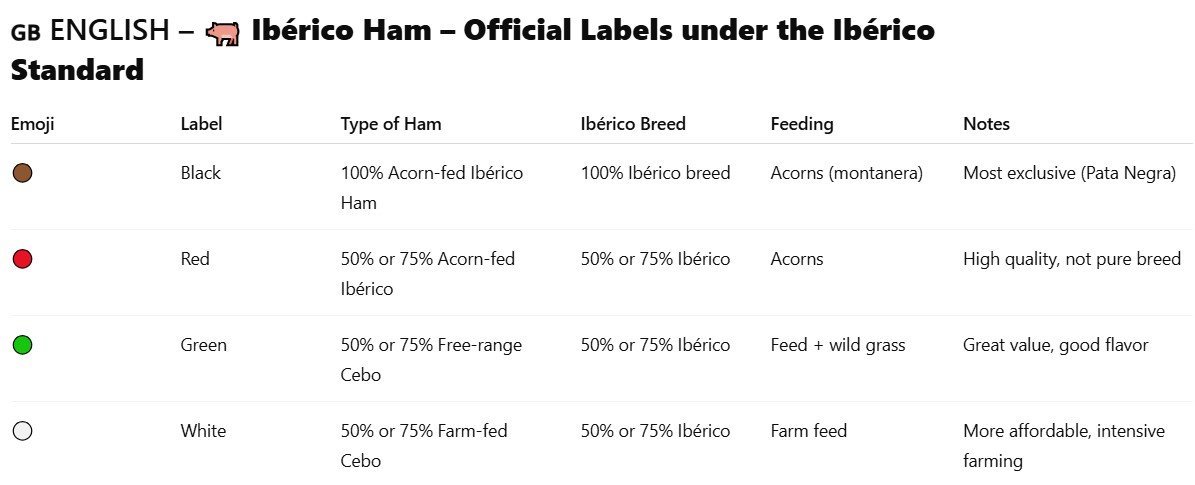Click the Feed + wild grass cell
This screenshot has width=1195, height=485.
coord(838,345)
